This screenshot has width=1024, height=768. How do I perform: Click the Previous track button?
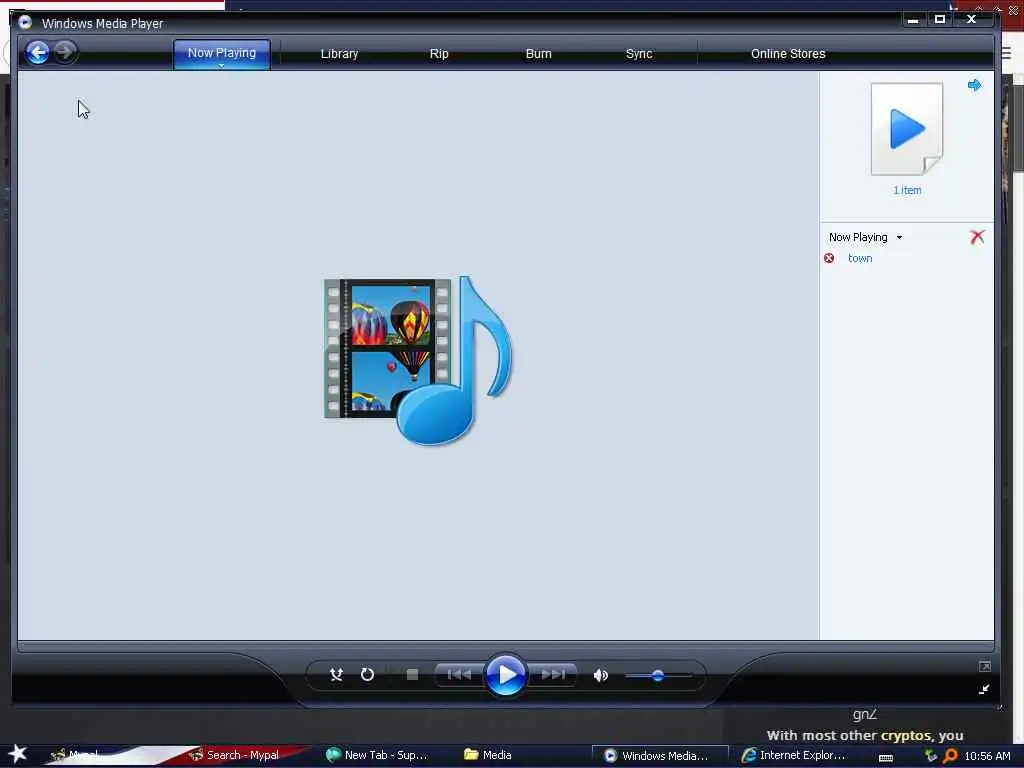coord(459,675)
